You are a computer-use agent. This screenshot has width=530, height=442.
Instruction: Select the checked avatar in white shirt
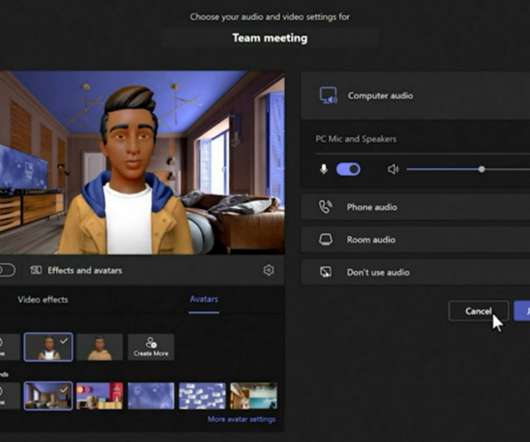[48, 347]
